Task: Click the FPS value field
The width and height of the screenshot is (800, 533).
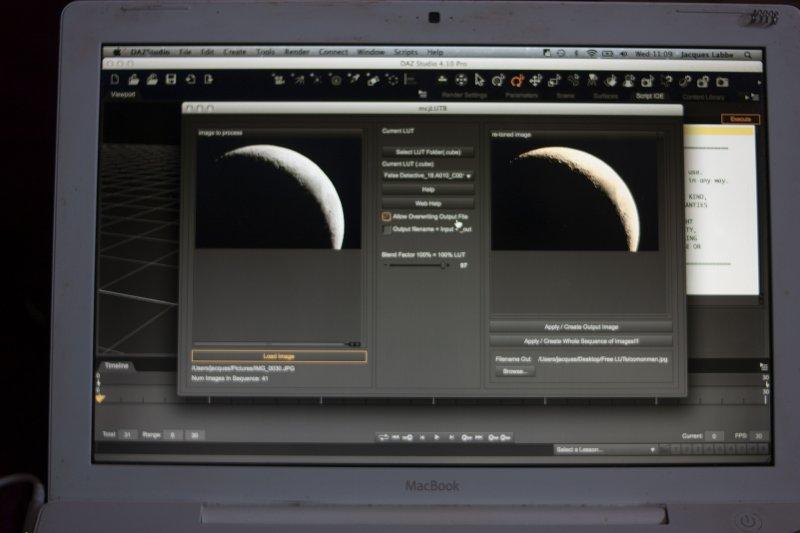Action: [759, 436]
